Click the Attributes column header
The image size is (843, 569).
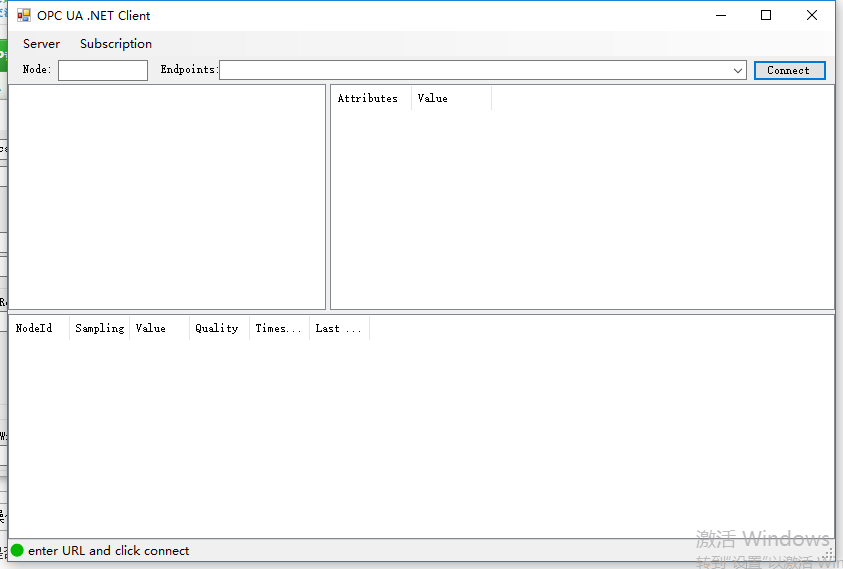pos(371,98)
